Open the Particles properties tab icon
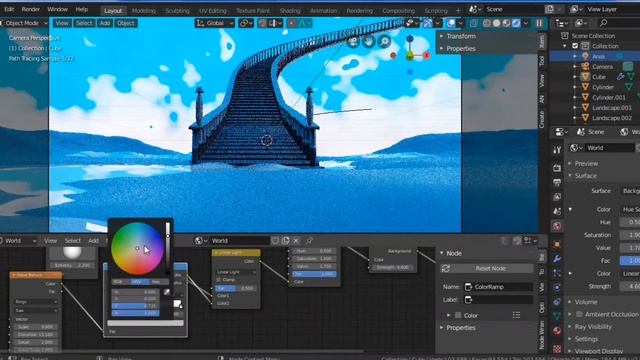 (x=557, y=273)
